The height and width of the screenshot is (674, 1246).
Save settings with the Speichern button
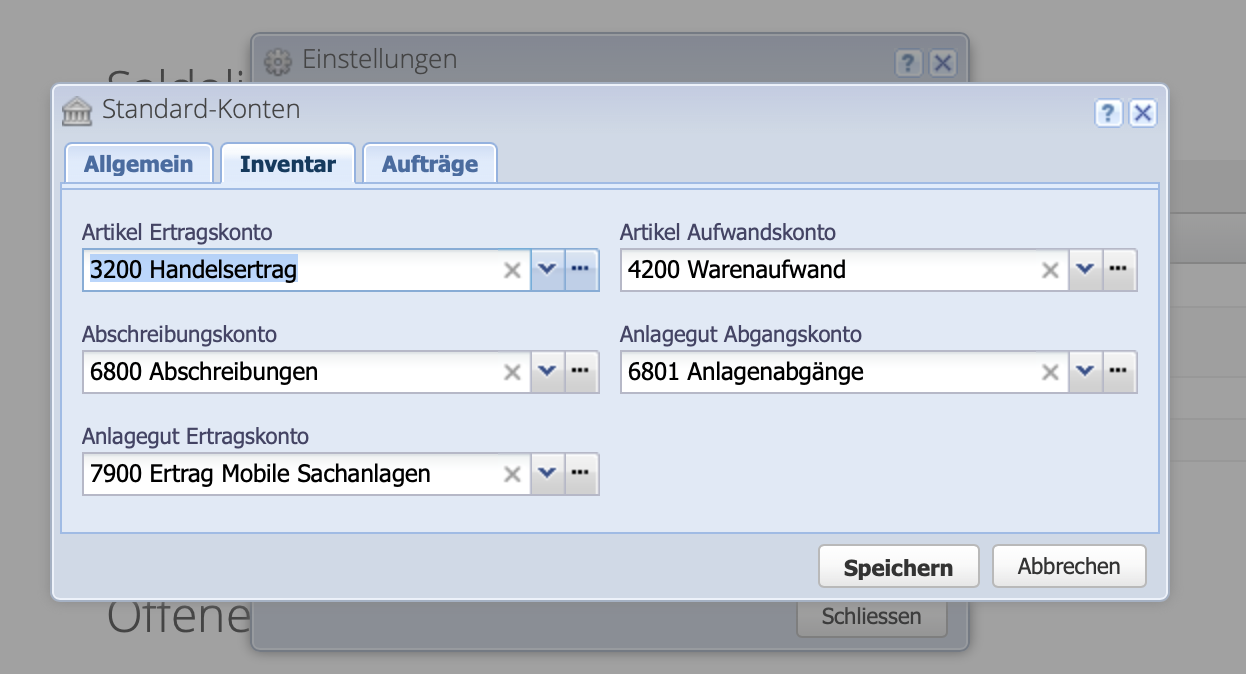click(x=898, y=566)
